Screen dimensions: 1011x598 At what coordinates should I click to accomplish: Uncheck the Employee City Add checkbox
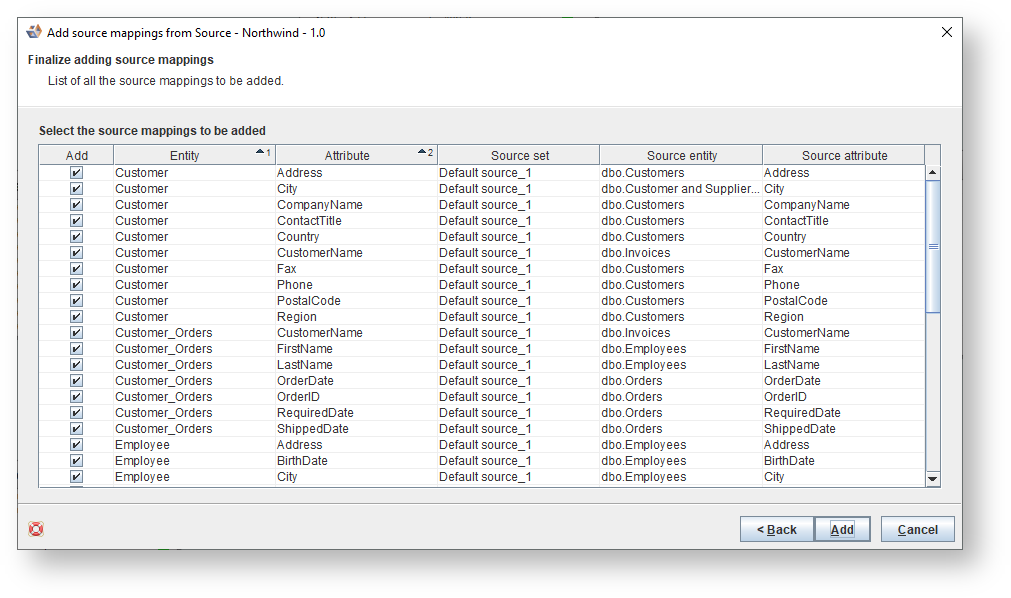(76, 476)
